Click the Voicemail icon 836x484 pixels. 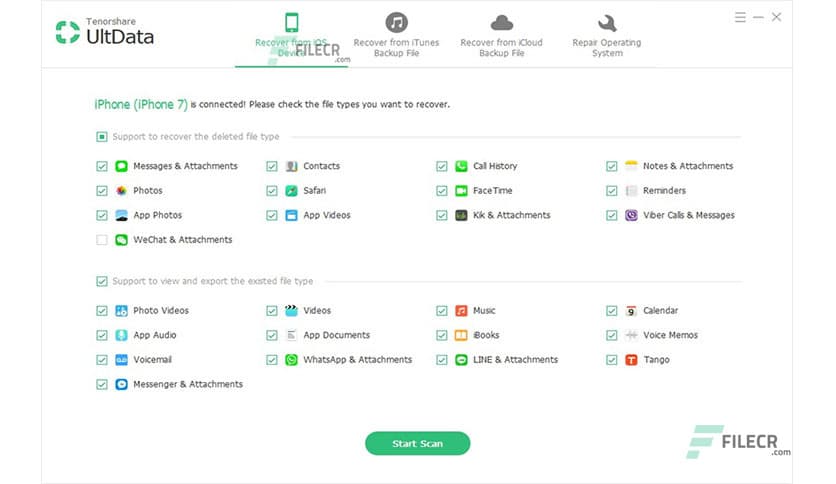[122, 360]
